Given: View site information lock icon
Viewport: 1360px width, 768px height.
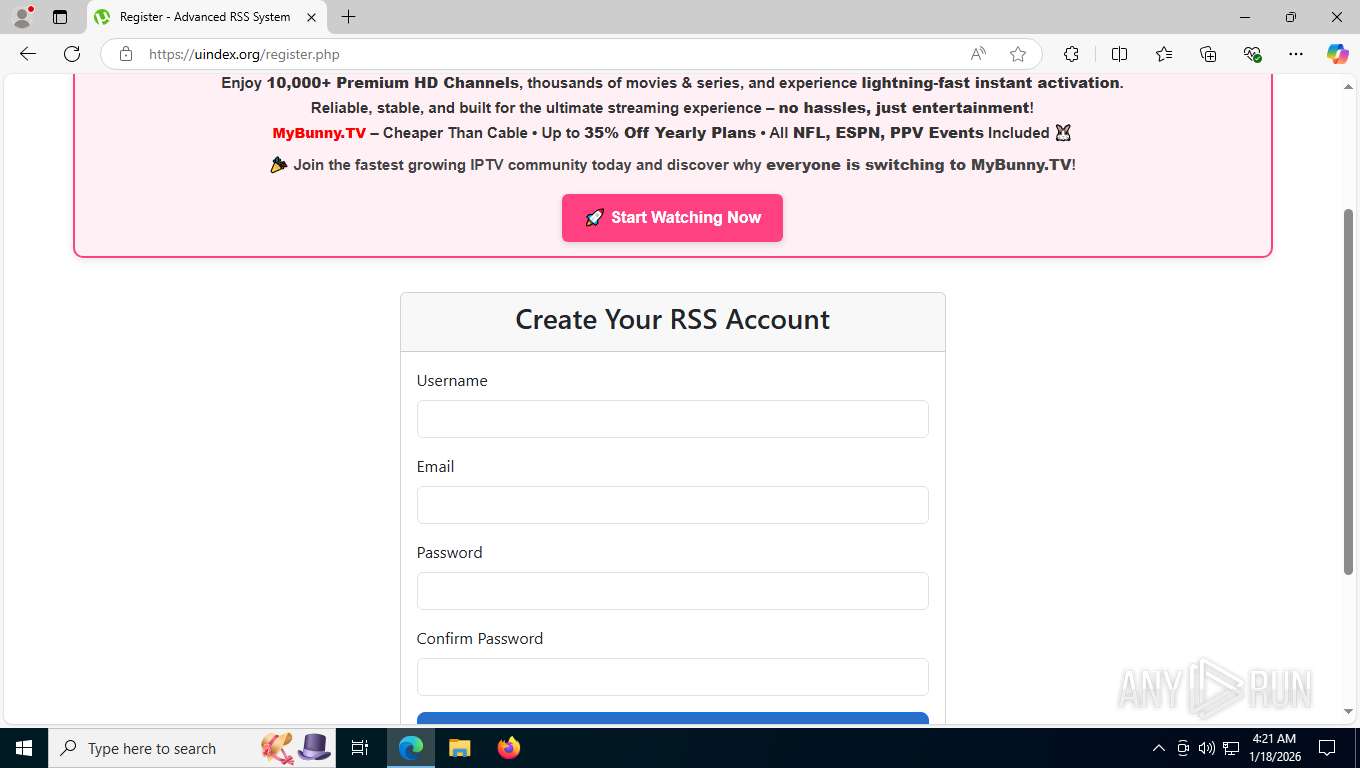Looking at the screenshot, I should coord(126,54).
